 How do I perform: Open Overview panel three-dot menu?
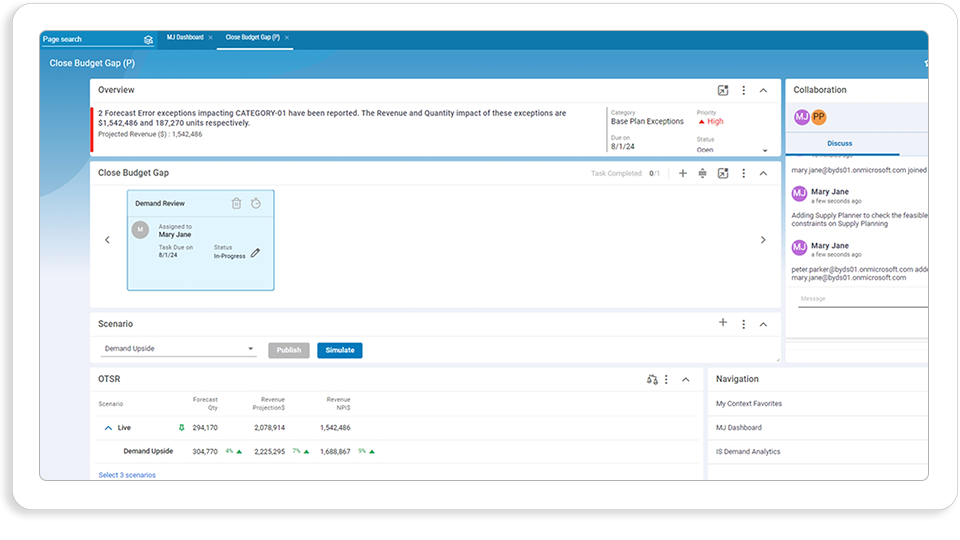click(743, 90)
